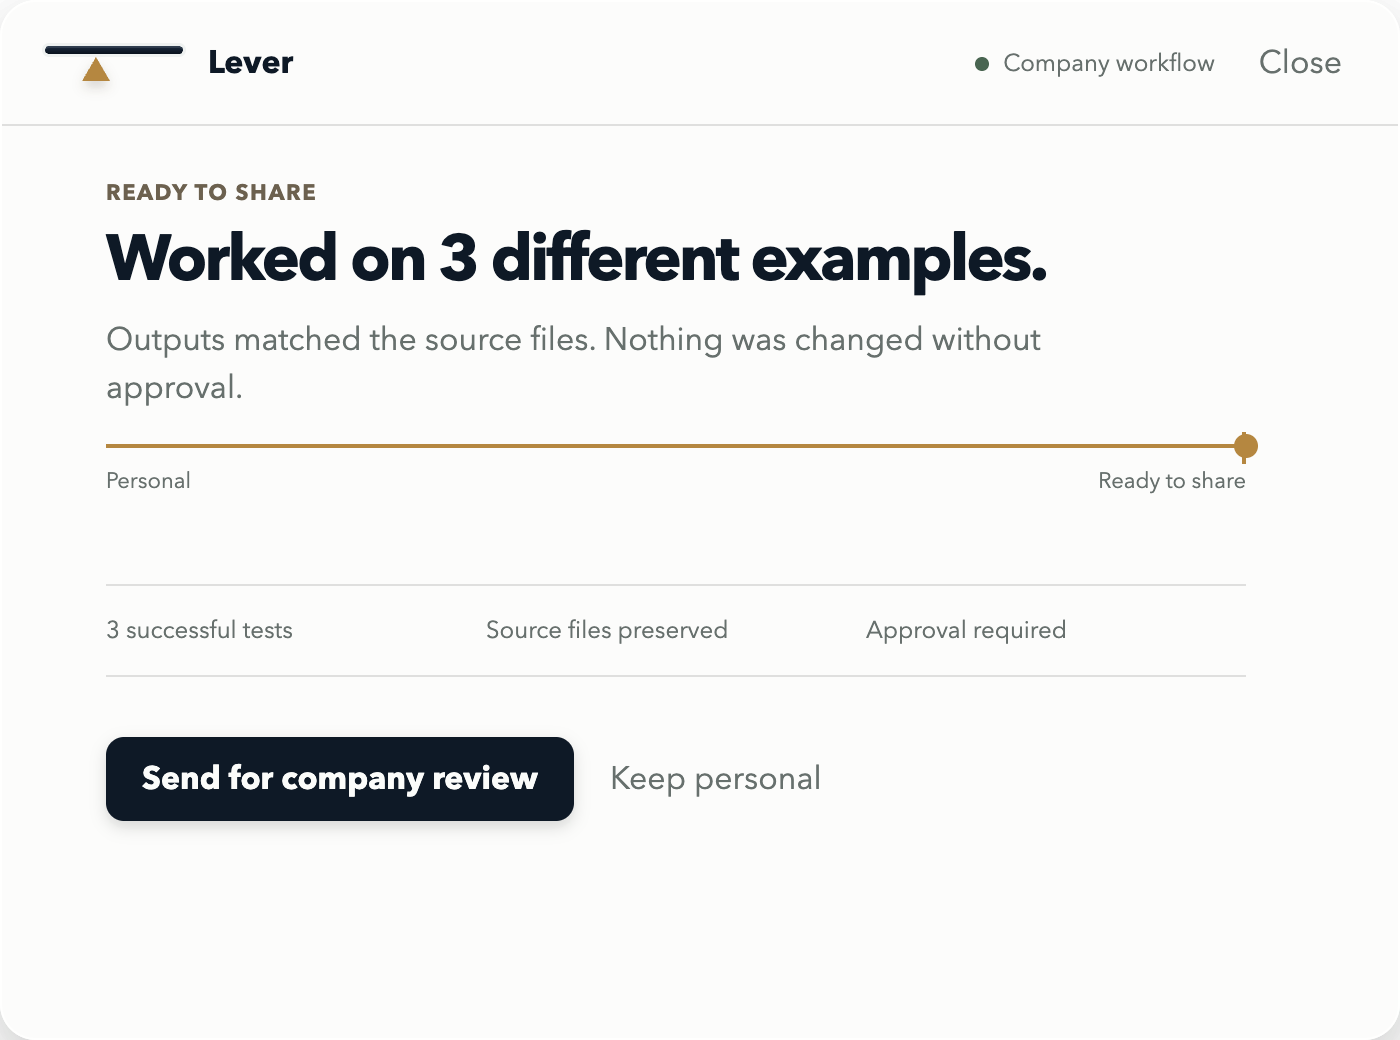This screenshot has width=1400, height=1040.
Task: Click the Source files preserved stat
Action: coord(607,630)
